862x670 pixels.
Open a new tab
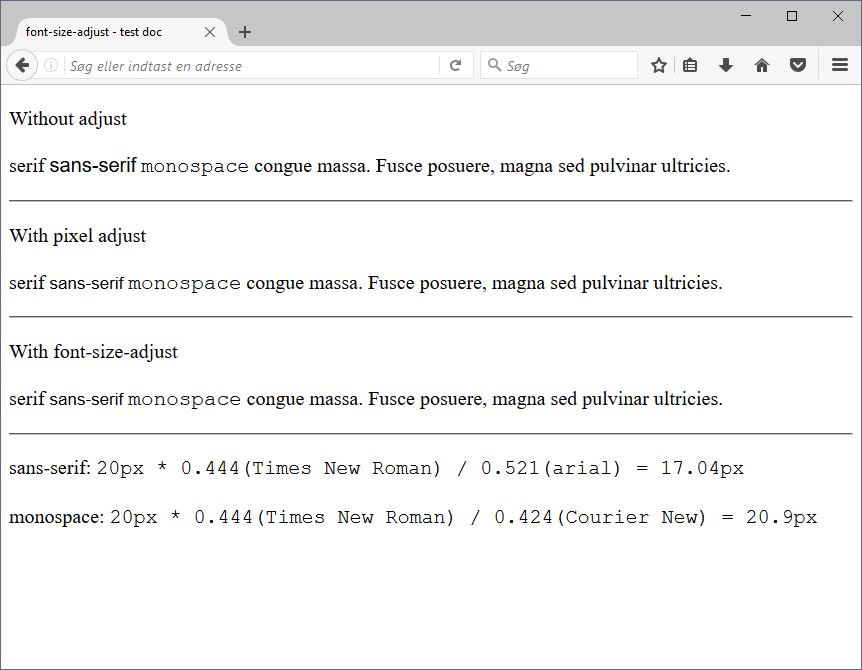click(x=245, y=32)
